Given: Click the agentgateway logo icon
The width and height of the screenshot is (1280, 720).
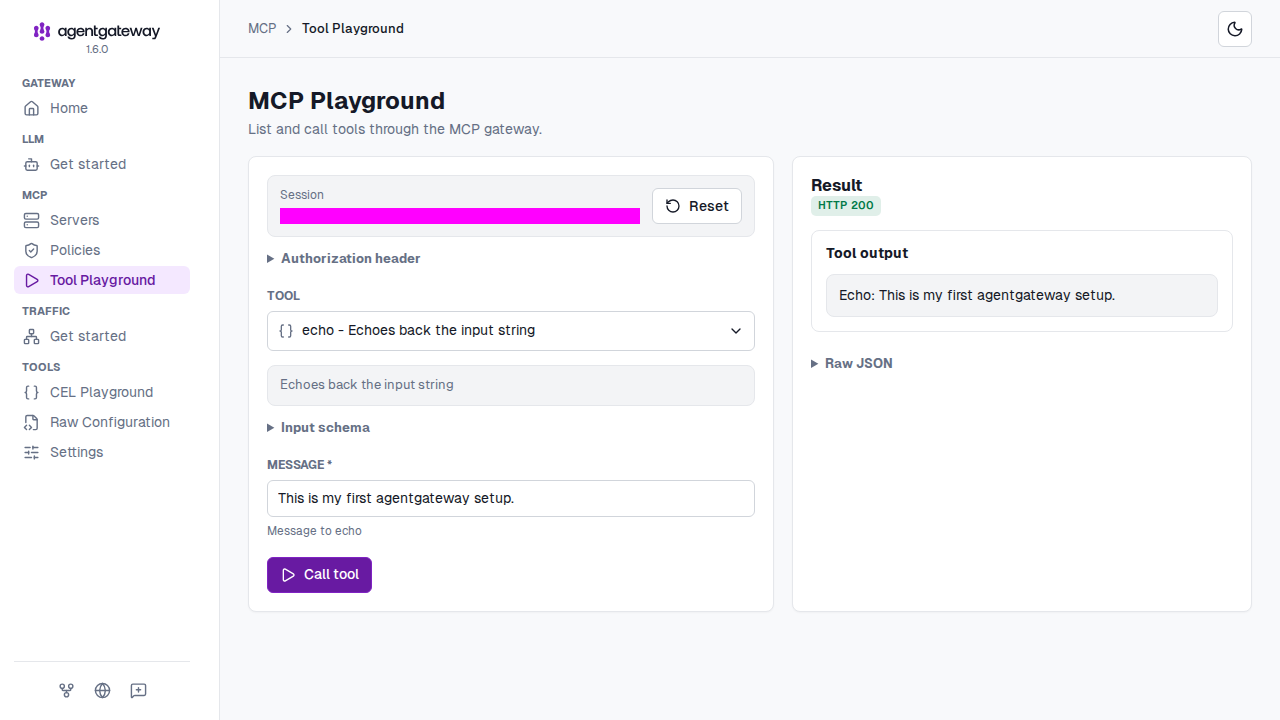Looking at the screenshot, I should click(x=42, y=31).
